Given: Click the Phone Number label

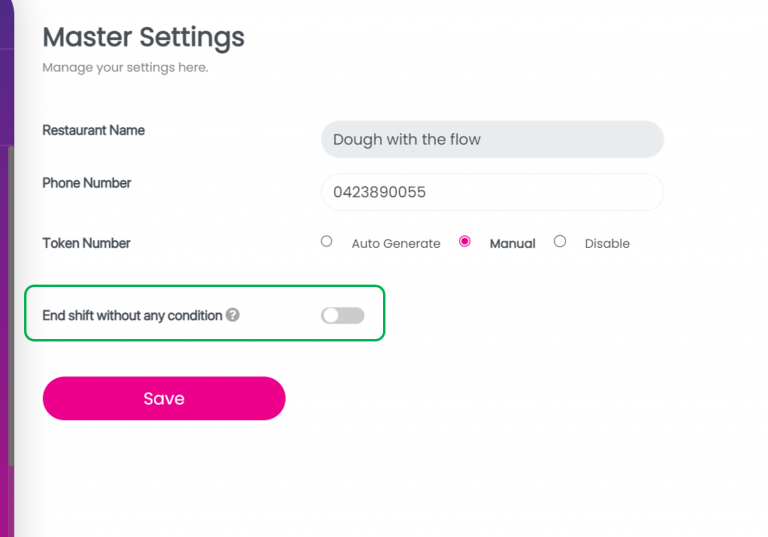Looking at the screenshot, I should point(86,183).
